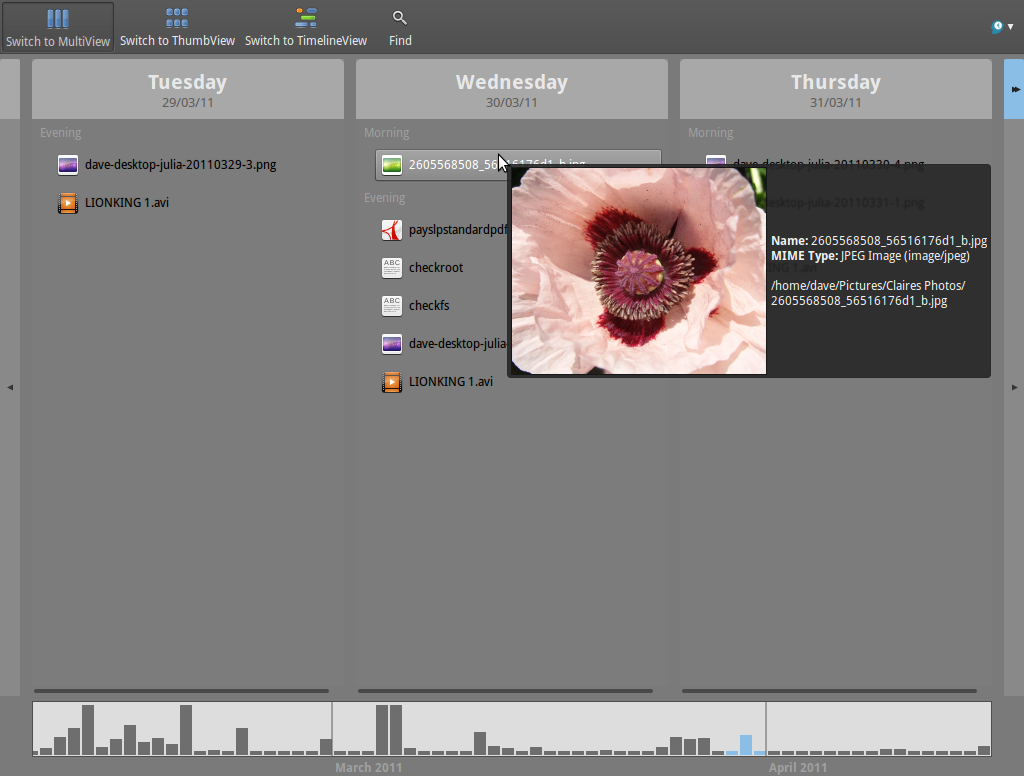Go to next day with right arrow
1024x776 pixels.
tap(1014, 387)
